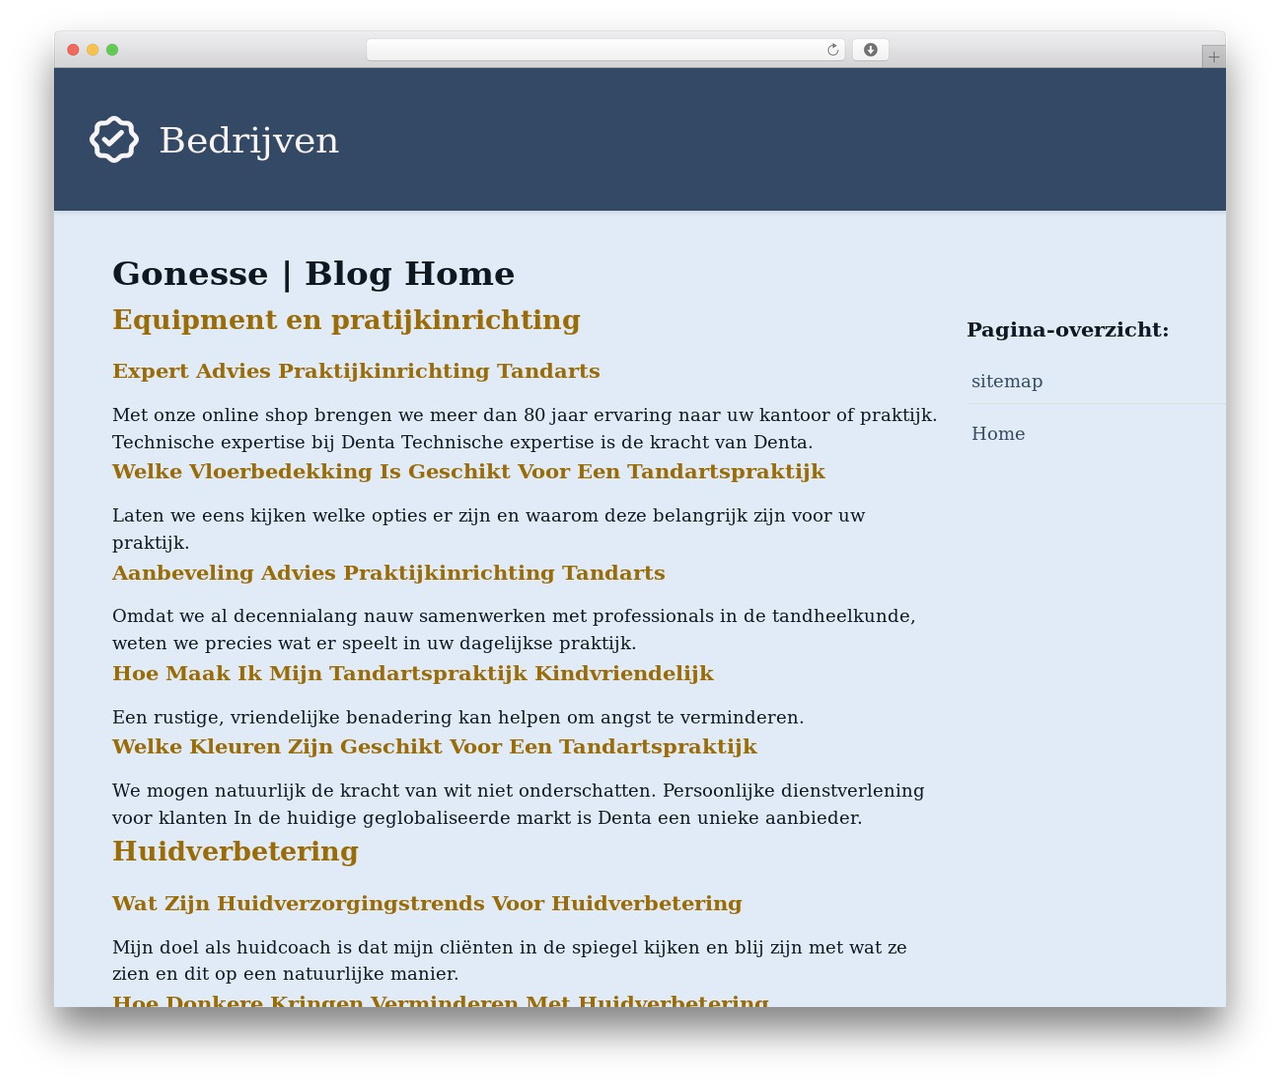Image resolution: width=1280 pixels, height=1084 pixels.
Task: Click paragraph starting 'Laten we eens kijken'
Action: point(488,529)
